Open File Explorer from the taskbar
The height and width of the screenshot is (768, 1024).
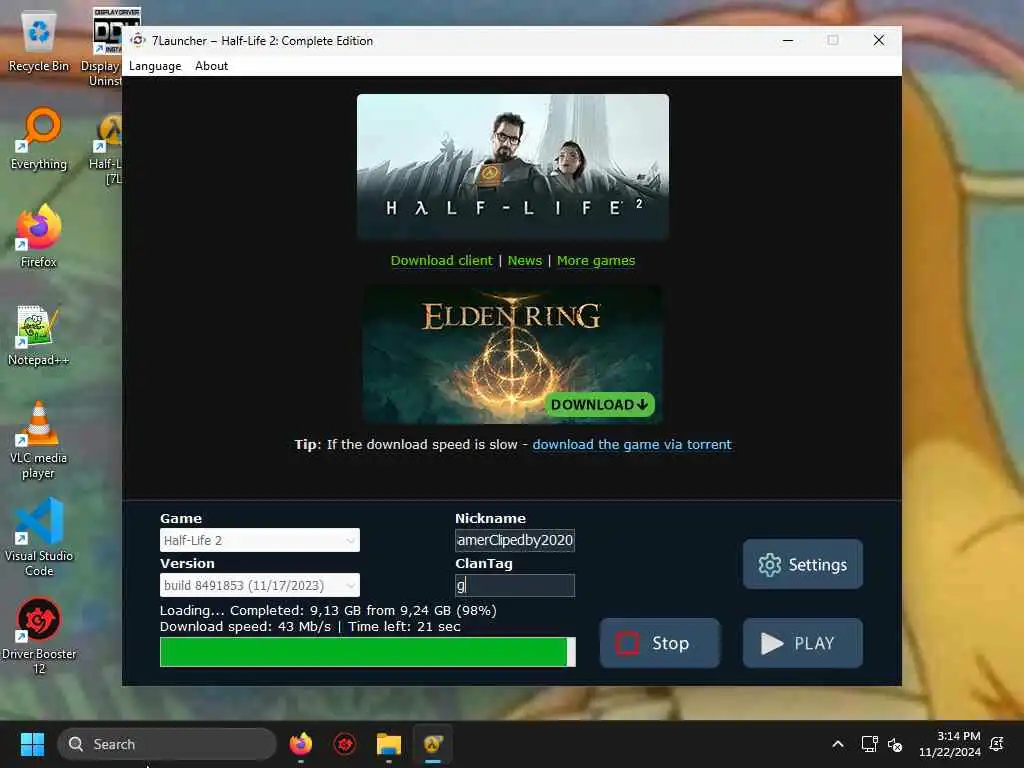389,744
